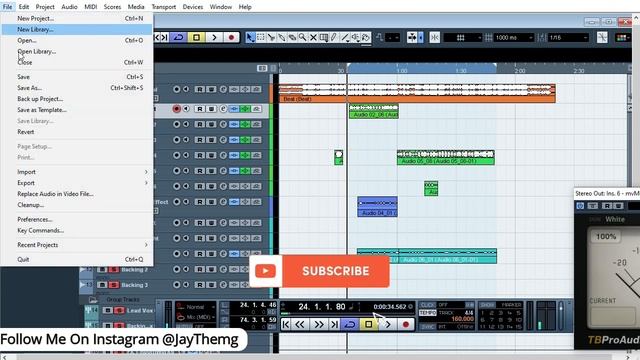Screen dimensions: 640x360
Task: Select Back up Project...
Action: point(78,99)
